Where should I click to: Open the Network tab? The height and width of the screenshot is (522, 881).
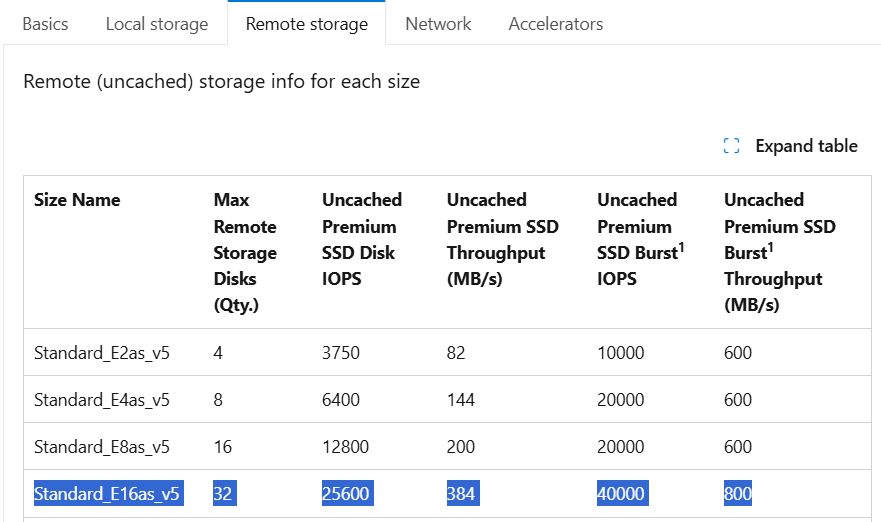438,24
